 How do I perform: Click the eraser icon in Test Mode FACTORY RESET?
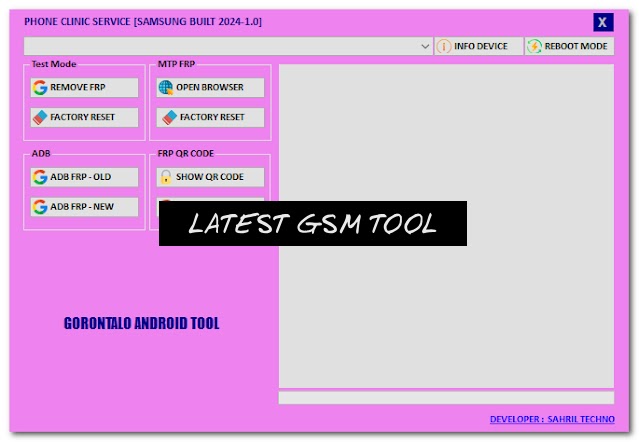(40, 117)
